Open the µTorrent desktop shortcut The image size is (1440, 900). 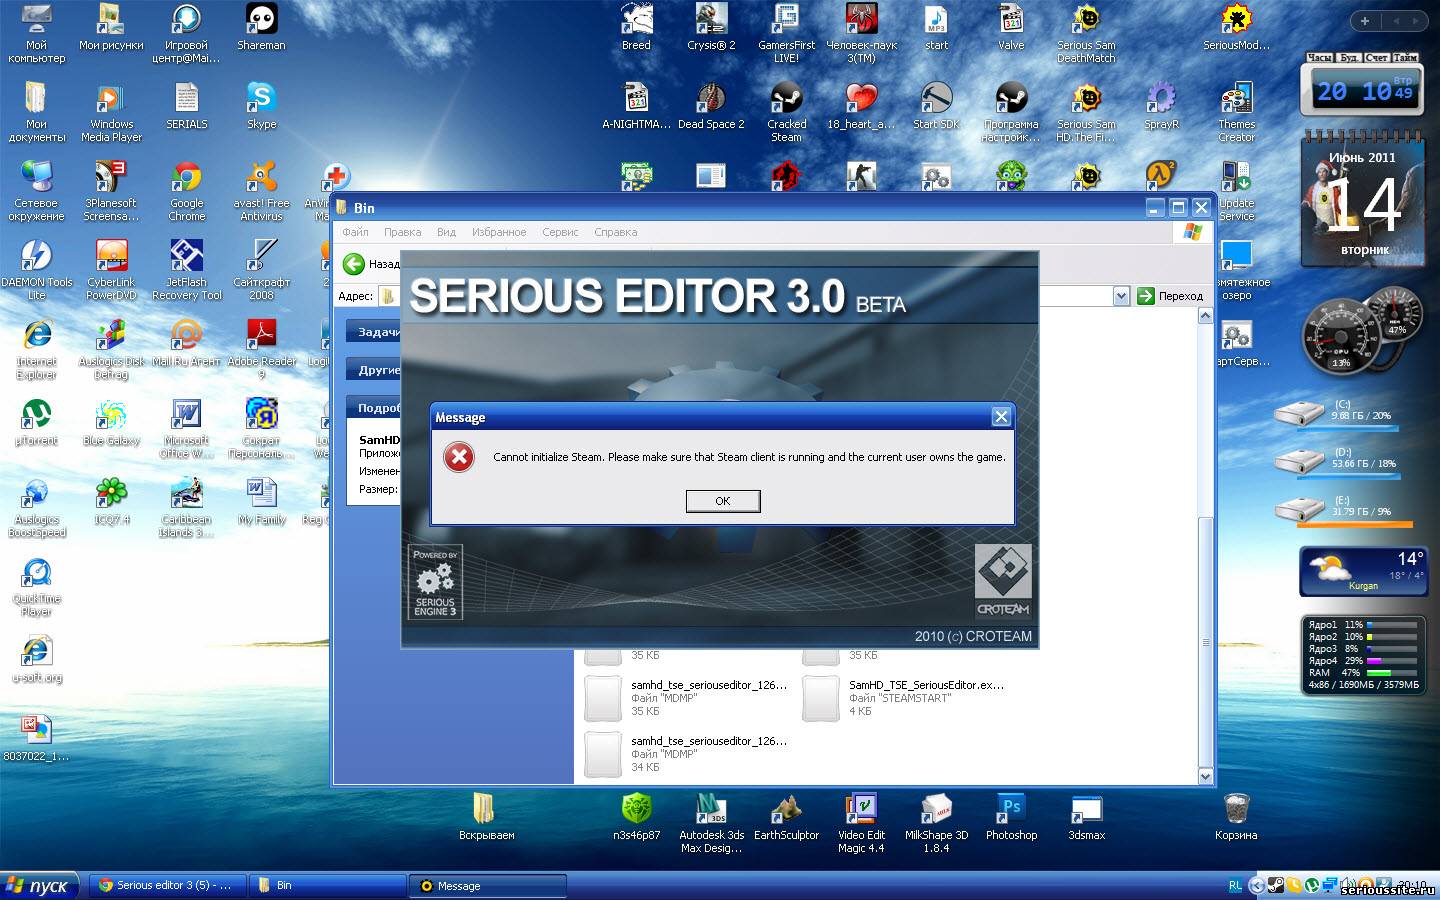(x=37, y=422)
